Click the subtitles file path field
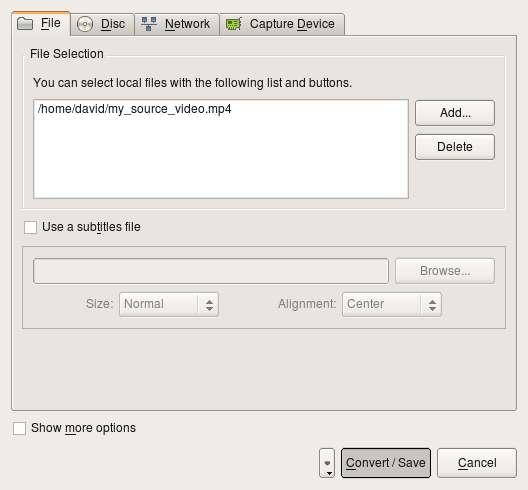Image resolution: width=528 pixels, height=490 pixels. pos(211,271)
